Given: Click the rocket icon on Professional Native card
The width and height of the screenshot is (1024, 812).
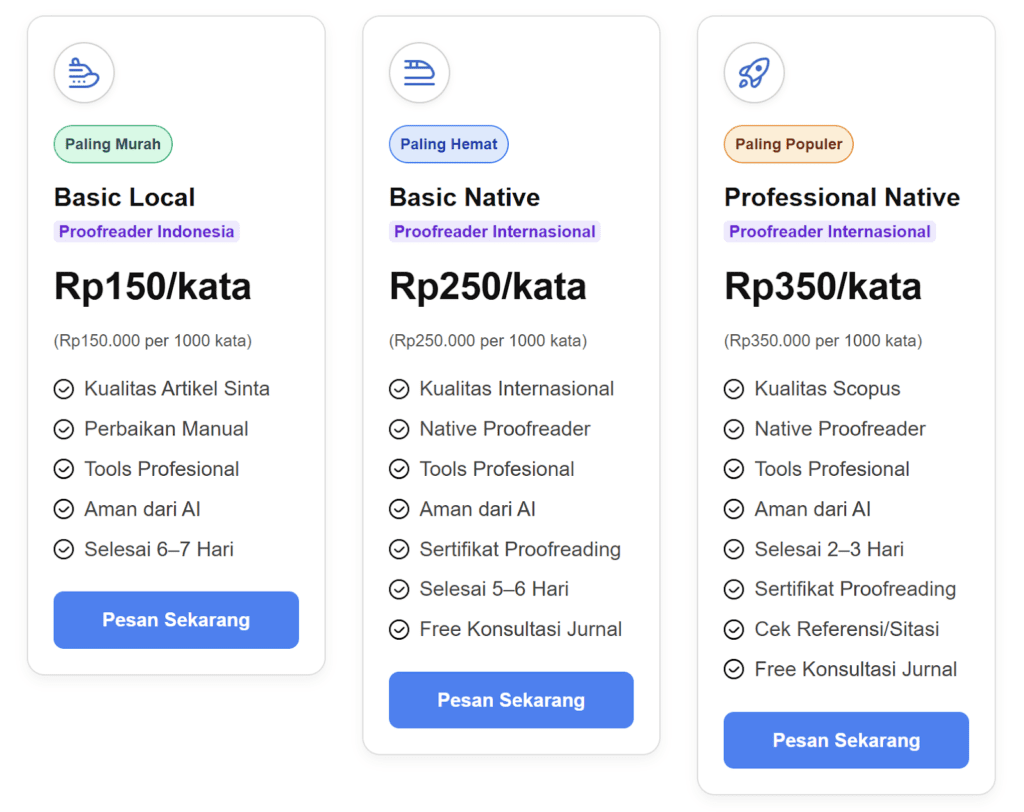Looking at the screenshot, I should (754, 73).
